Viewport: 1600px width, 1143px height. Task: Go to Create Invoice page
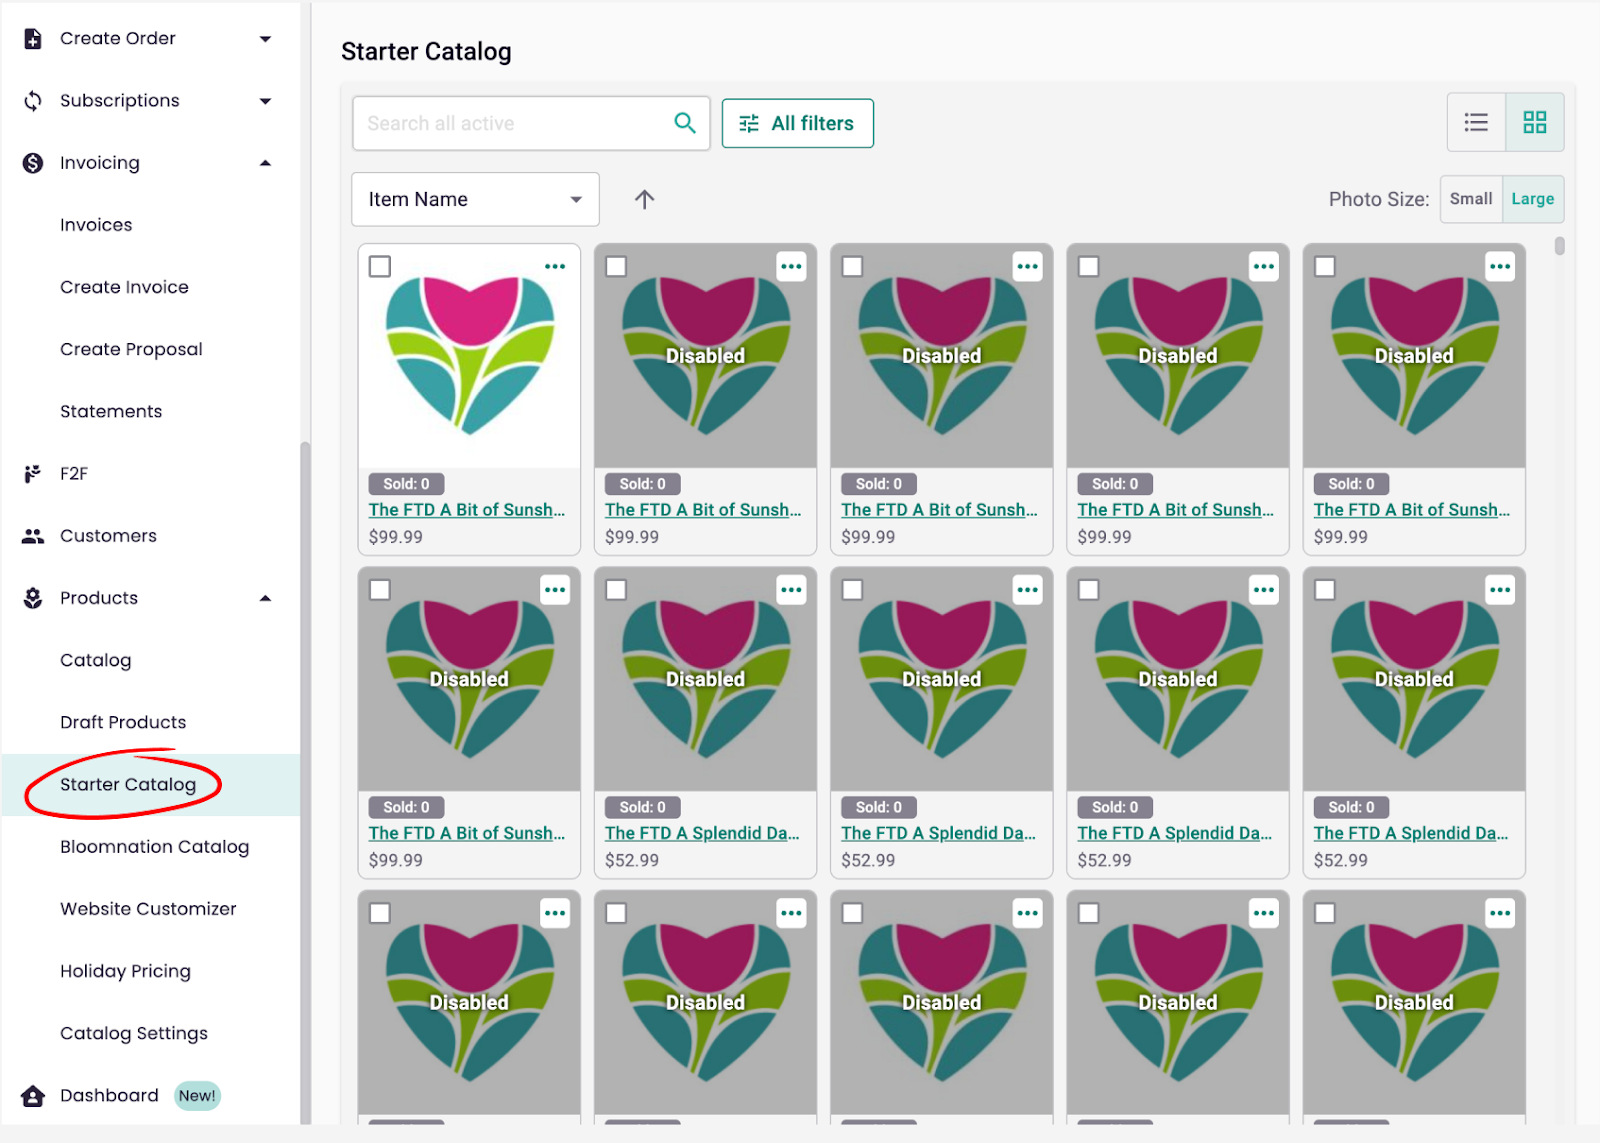tap(124, 287)
